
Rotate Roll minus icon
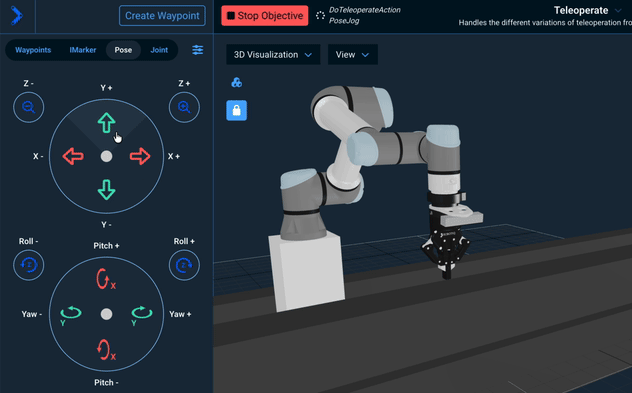[29, 265]
